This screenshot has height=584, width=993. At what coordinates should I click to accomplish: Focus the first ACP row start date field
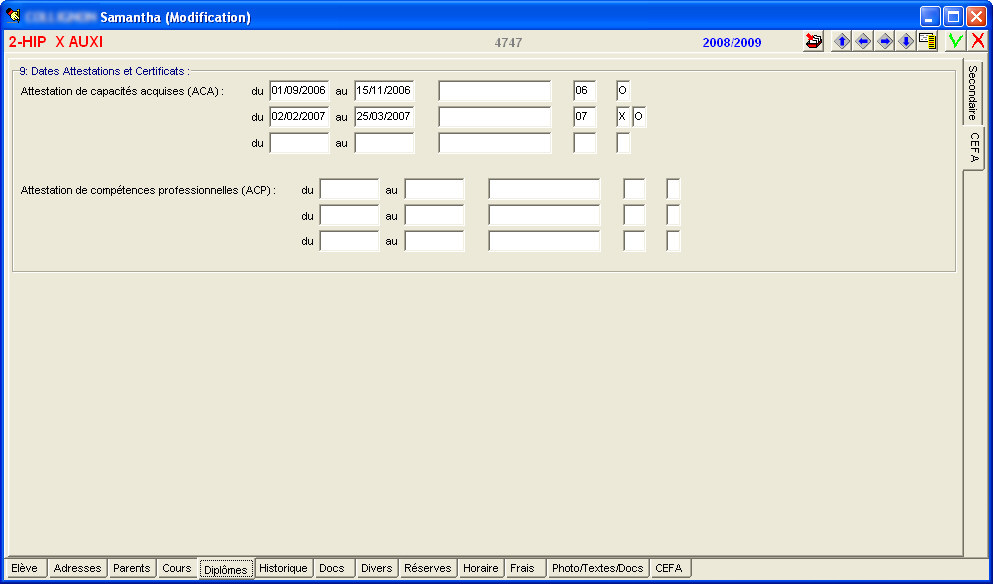(350, 189)
